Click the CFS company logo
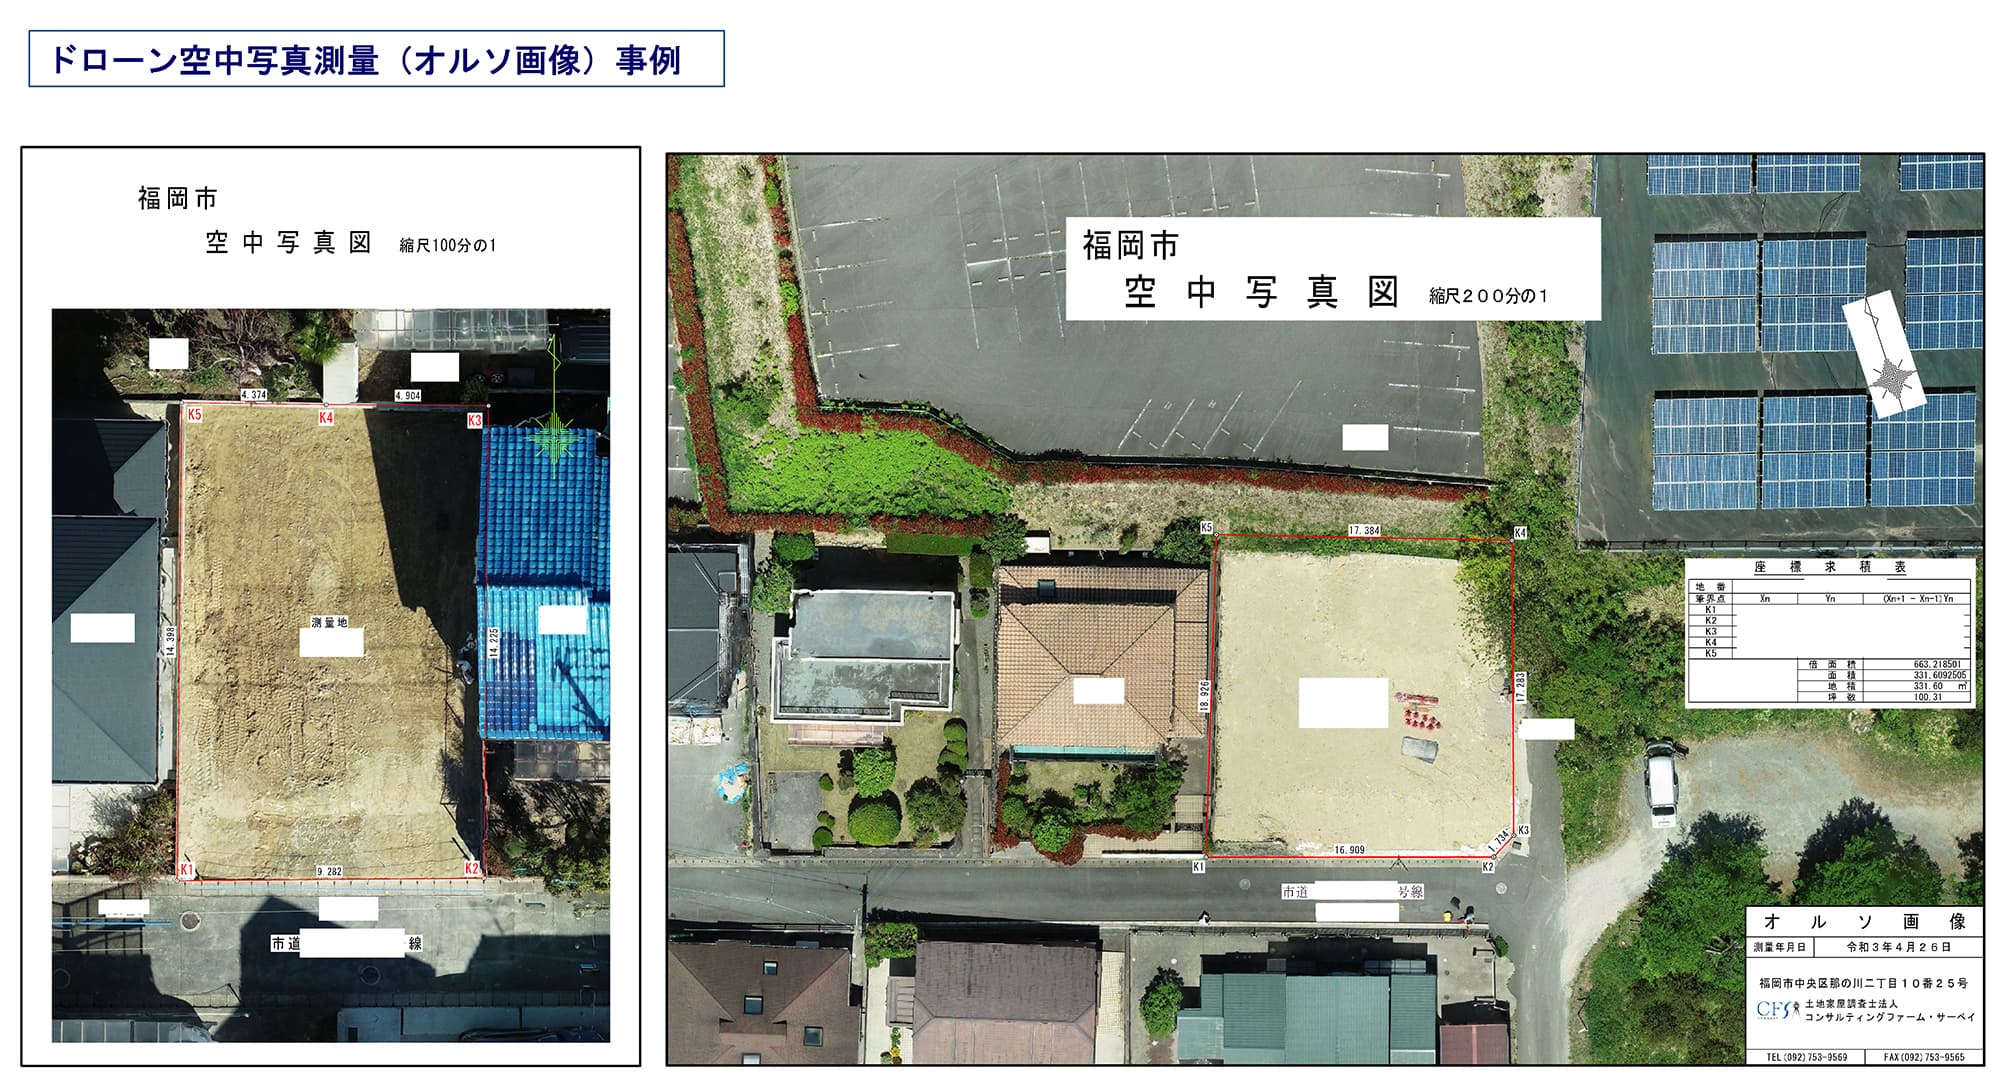The image size is (2000, 1090). (1777, 1010)
